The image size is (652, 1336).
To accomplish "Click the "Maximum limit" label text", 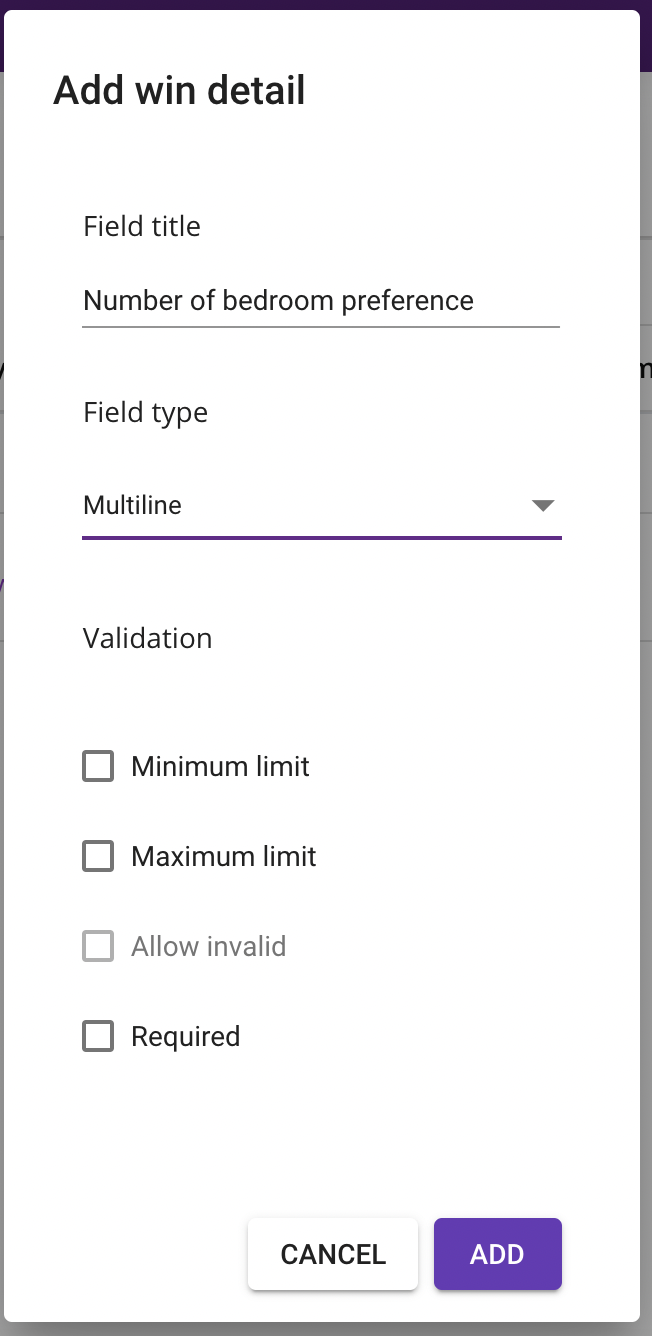I will [x=223, y=857].
